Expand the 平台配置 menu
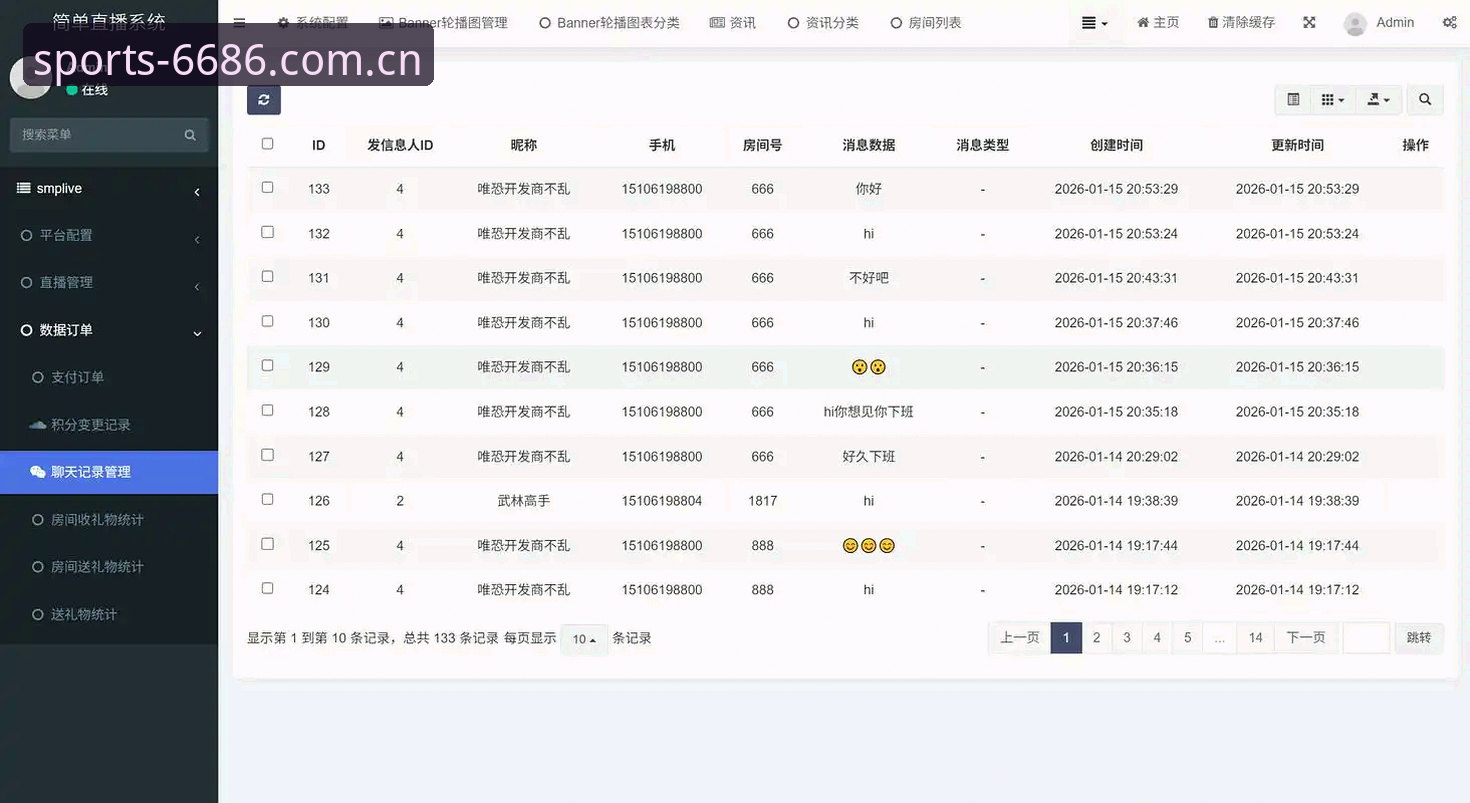The image size is (1470, 803). pos(109,236)
